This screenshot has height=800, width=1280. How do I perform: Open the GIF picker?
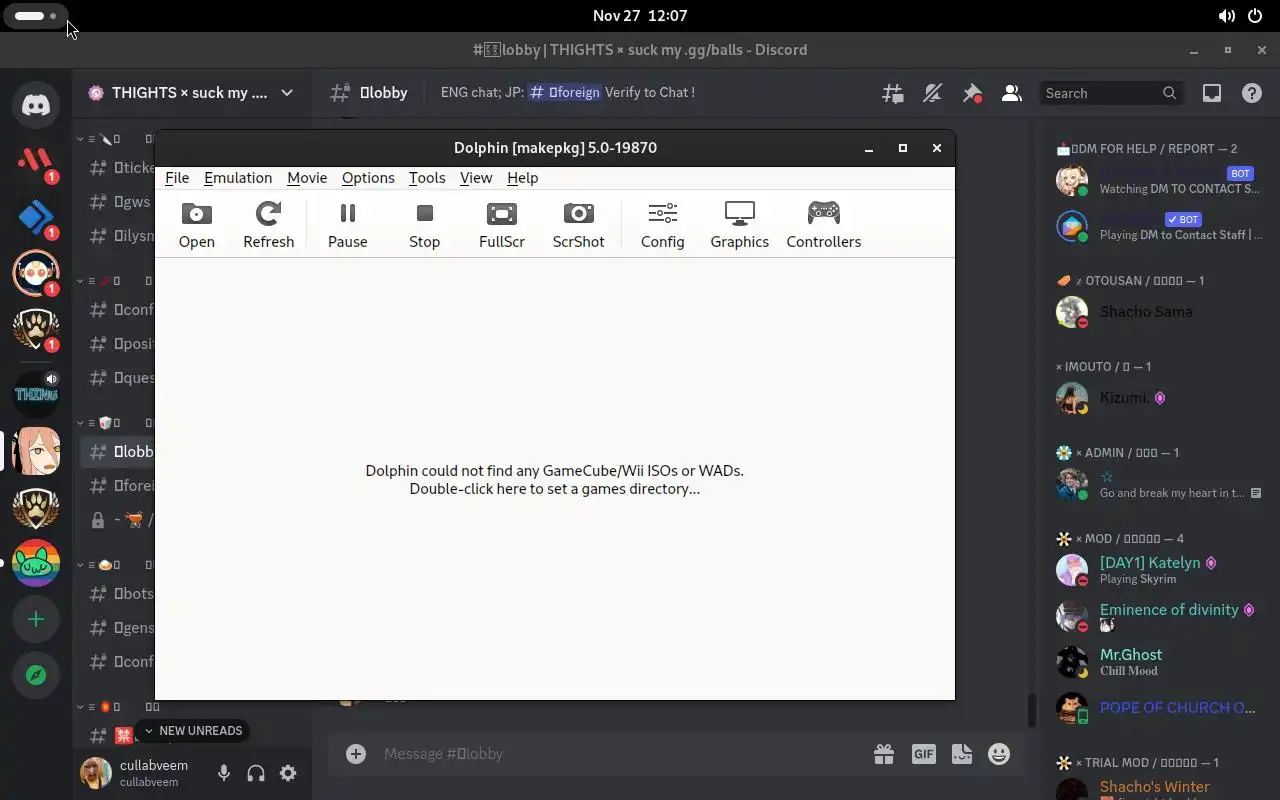point(924,754)
